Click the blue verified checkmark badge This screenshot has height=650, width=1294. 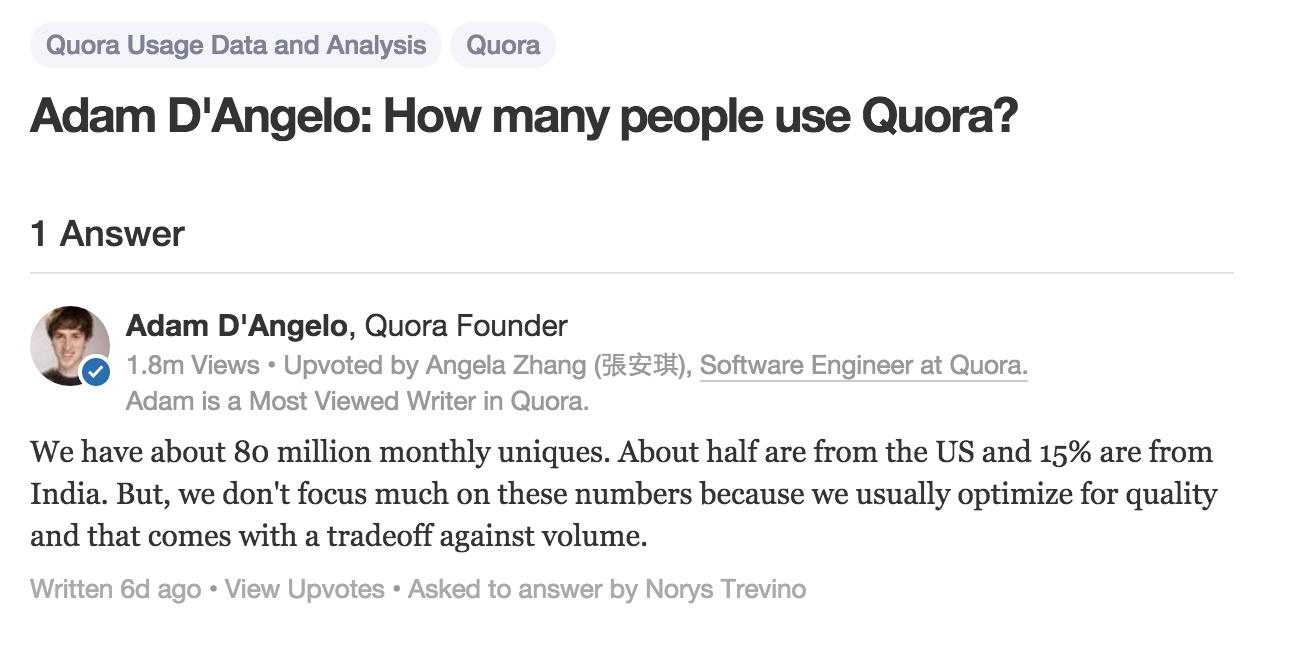coord(97,373)
